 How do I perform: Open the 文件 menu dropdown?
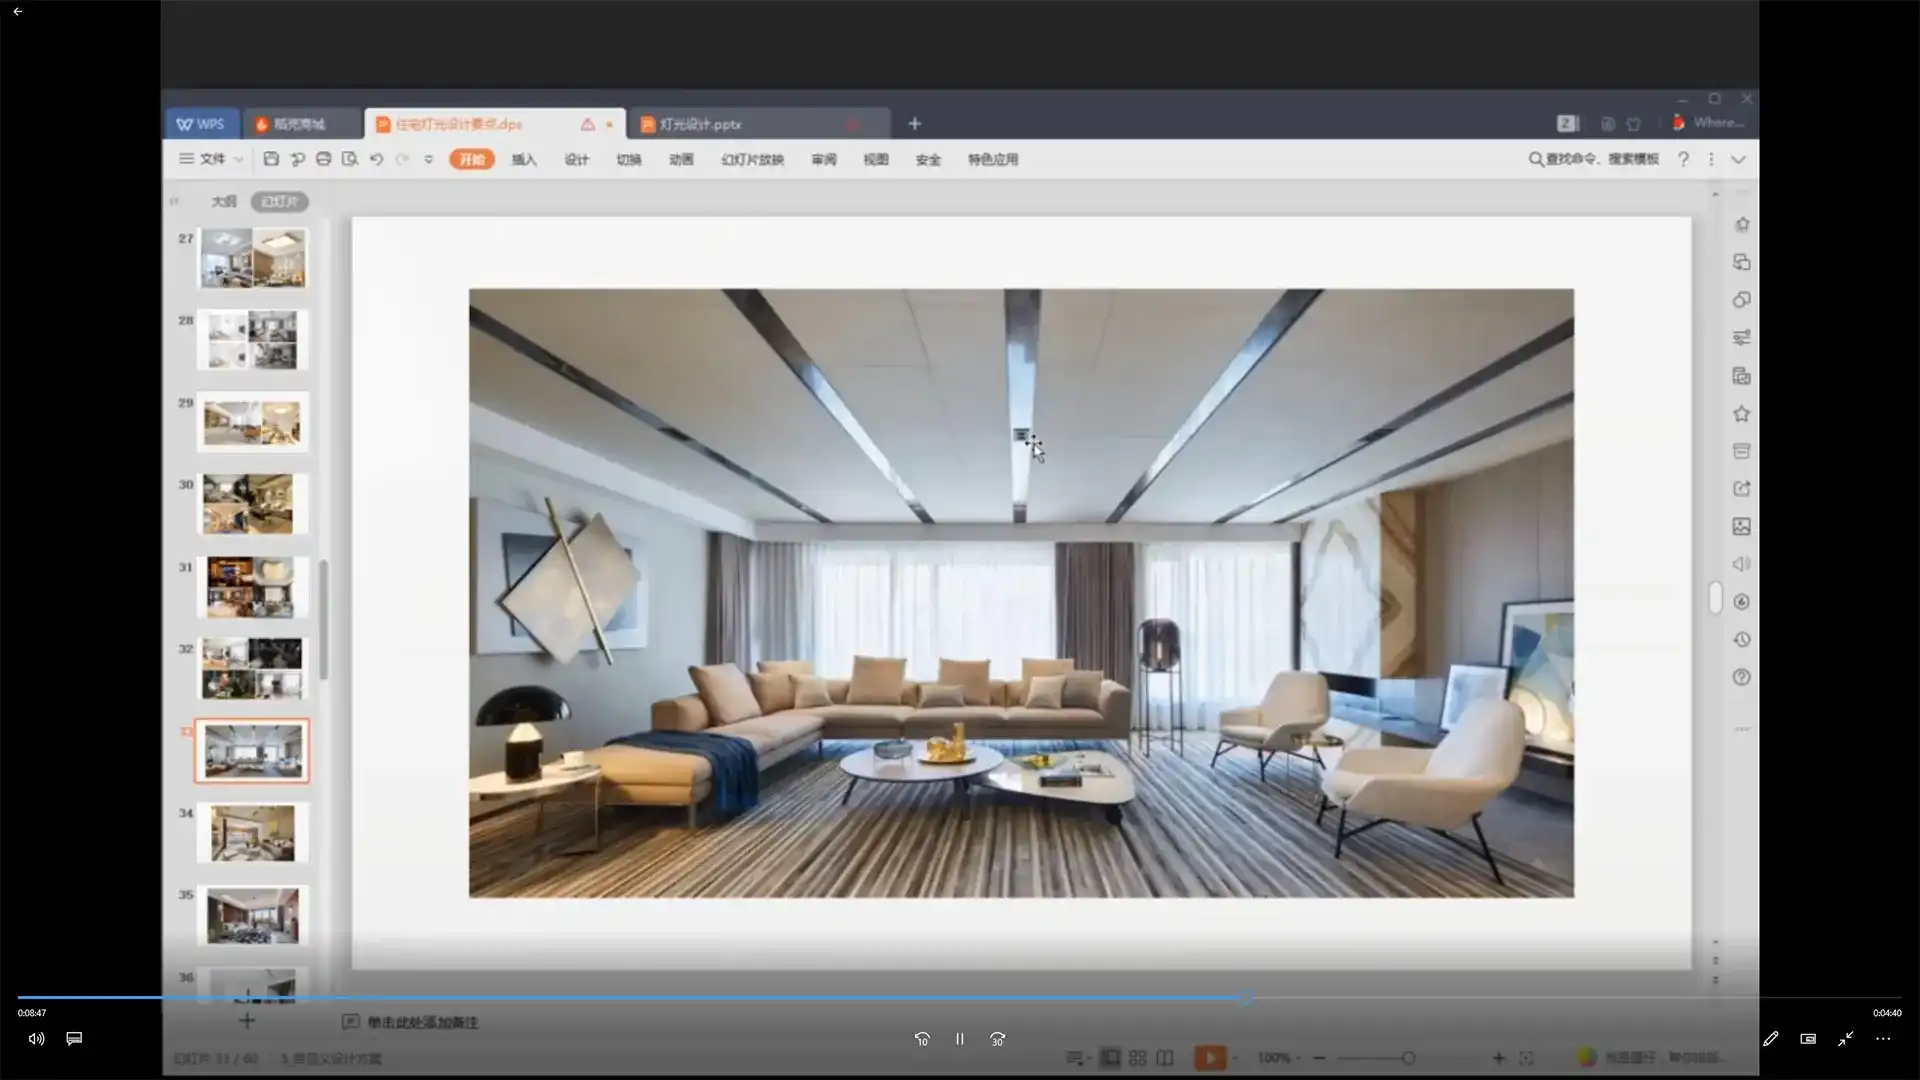pyautogui.click(x=211, y=159)
